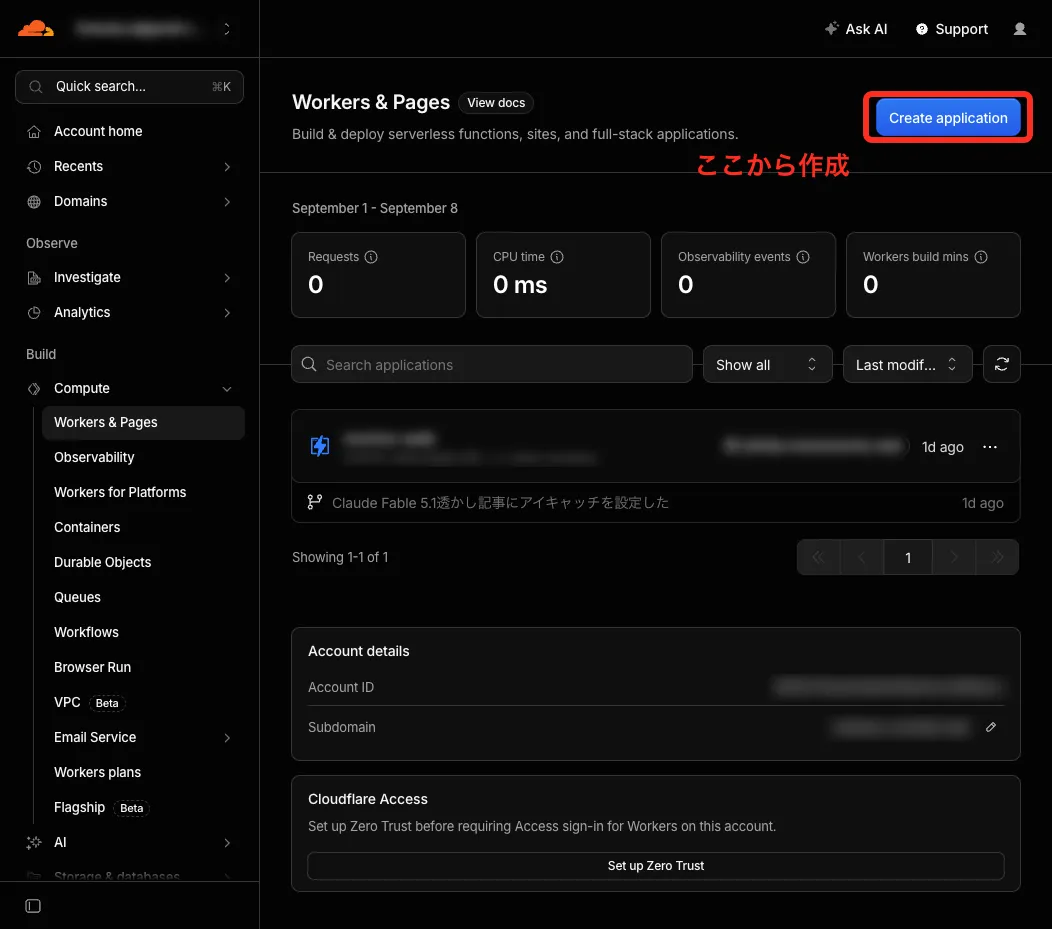Click the Compute icon
Screen dimensions: 1052x929
[34, 388]
